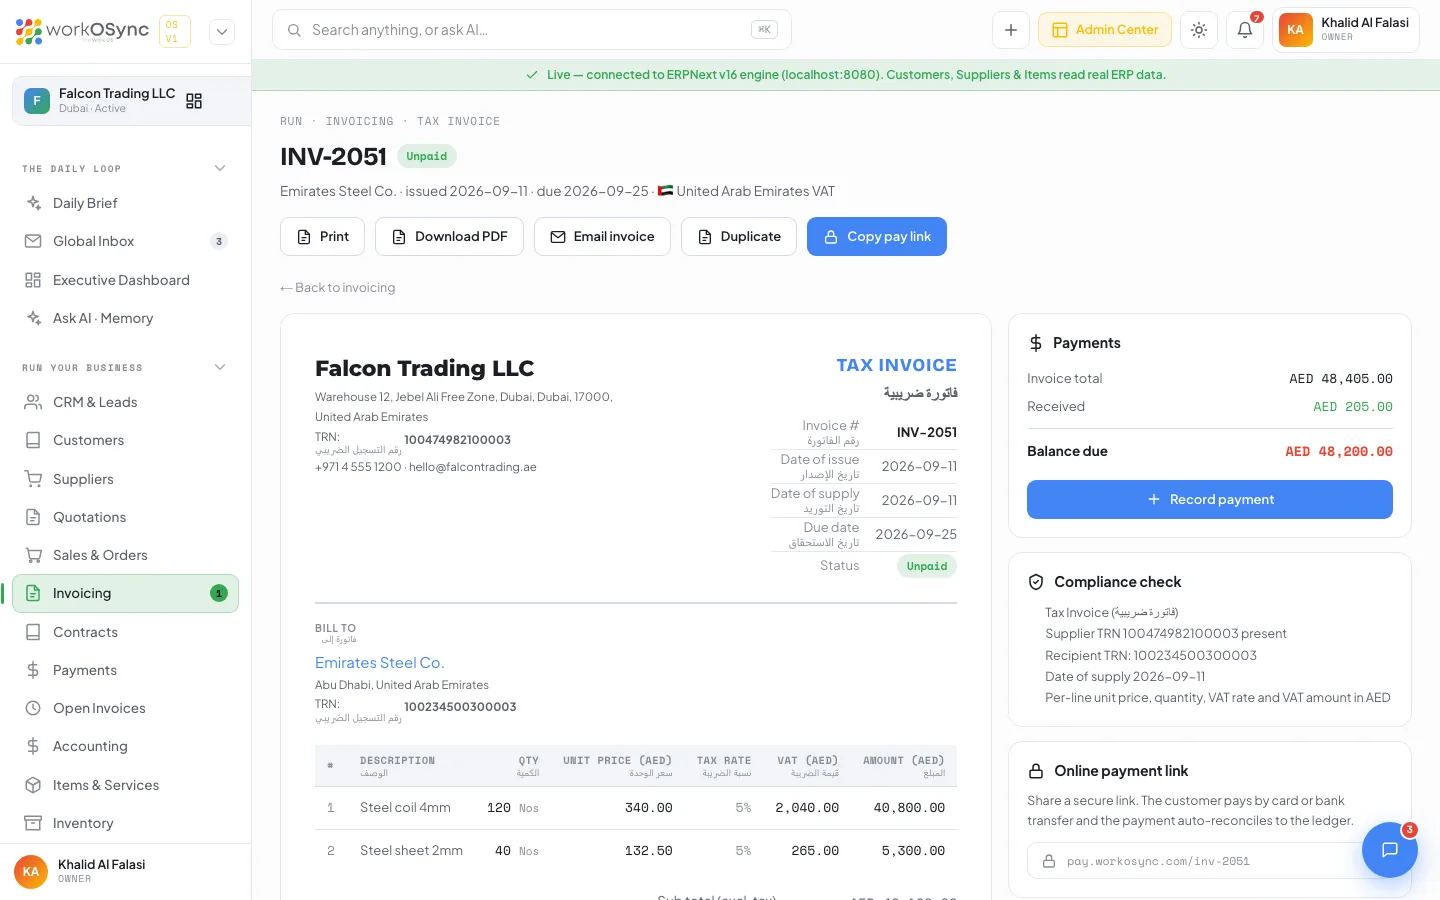Viewport: 1440px width, 900px height.
Task: Open Khalid Al Falasi account at sidebar bottom
Action: pyautogui.click(x=125, y=871)
